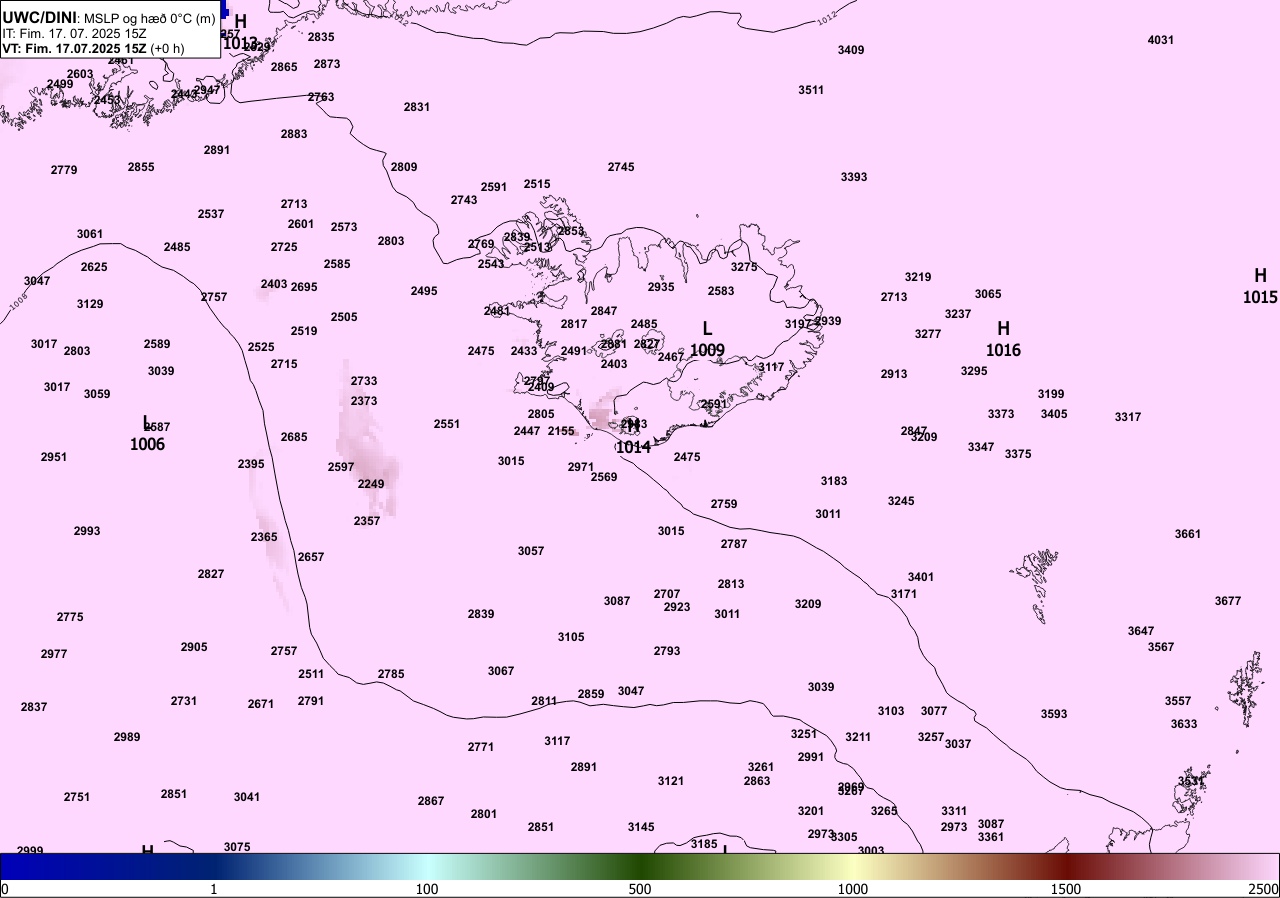The width and height of the screenshot is (1280, 898).
Task: Click the freezing level value 3065
Action: pyautogui.click(x=988, y=294)
